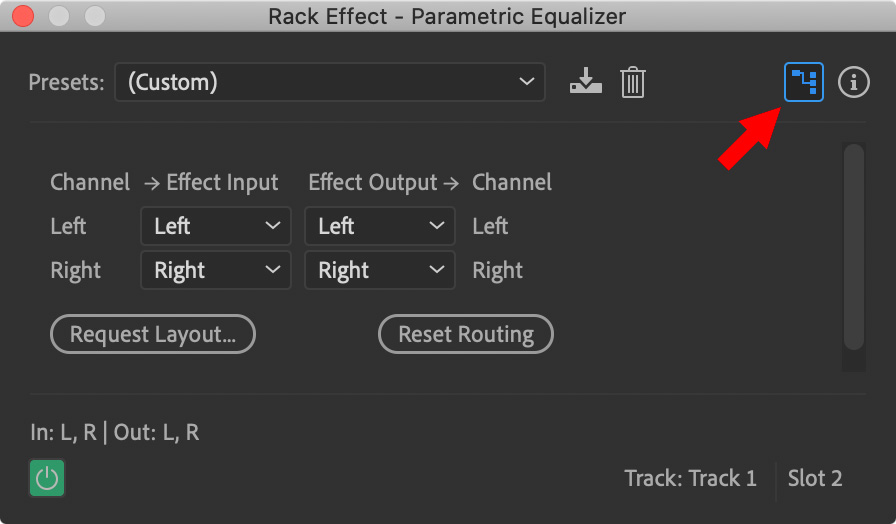This screenshot has height=524, width=896.
Task: Expand the Left channel Effect Input dropdown
Action: (216, 226)
